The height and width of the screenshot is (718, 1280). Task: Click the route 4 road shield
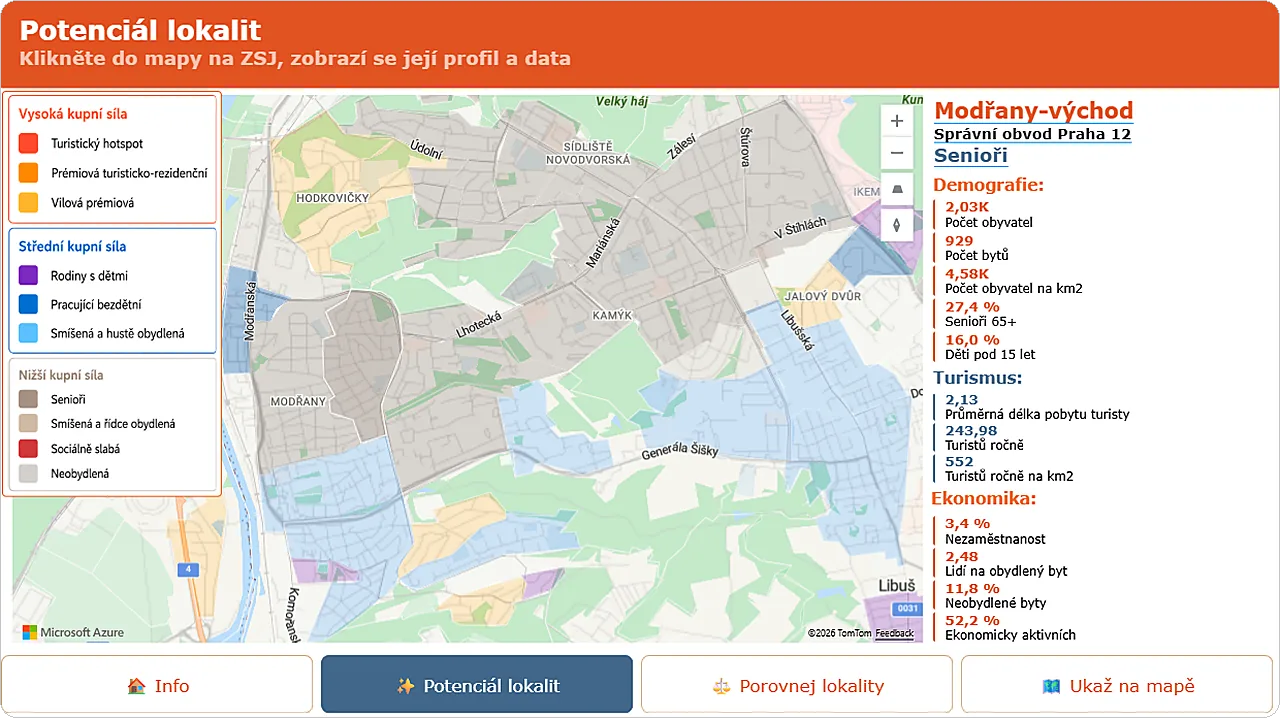pyautogui.click(x=187, y=570)
